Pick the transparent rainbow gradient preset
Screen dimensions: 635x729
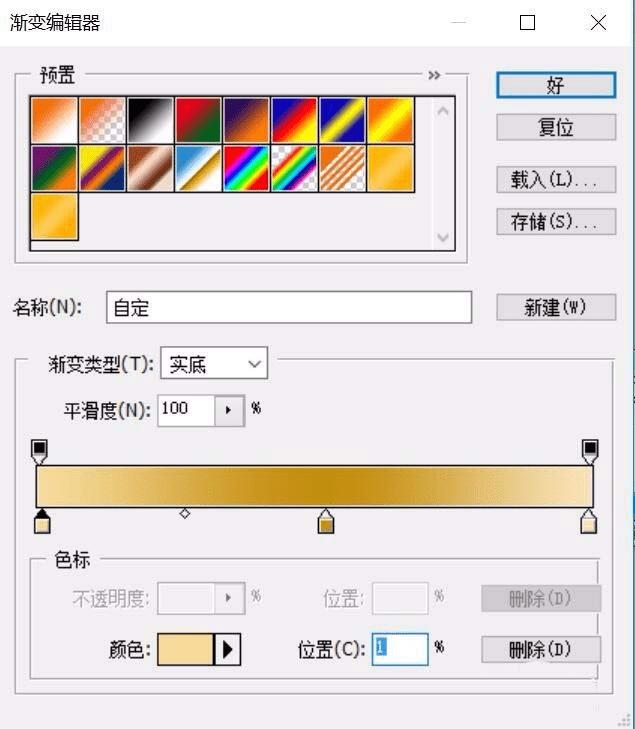(294, 168)
